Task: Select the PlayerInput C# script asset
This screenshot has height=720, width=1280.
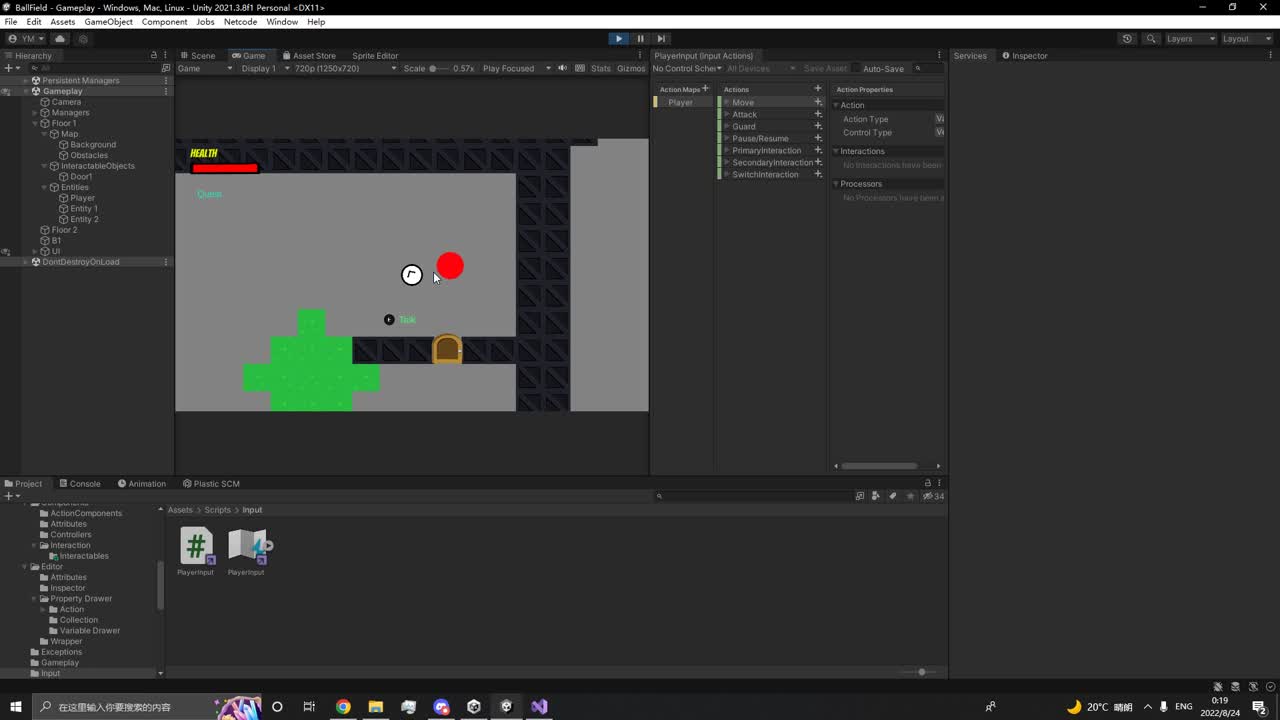Action: (x=196, y=546)
